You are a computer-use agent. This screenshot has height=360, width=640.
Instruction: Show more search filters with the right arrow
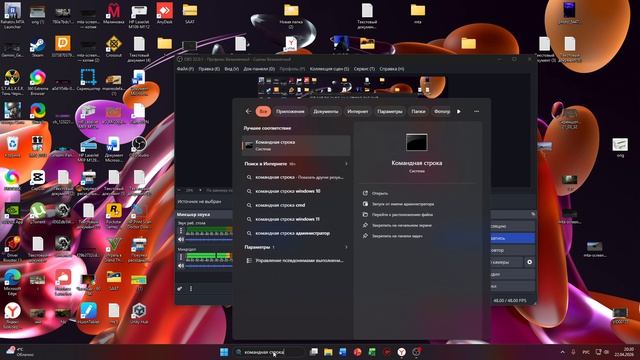click(459, 111)
